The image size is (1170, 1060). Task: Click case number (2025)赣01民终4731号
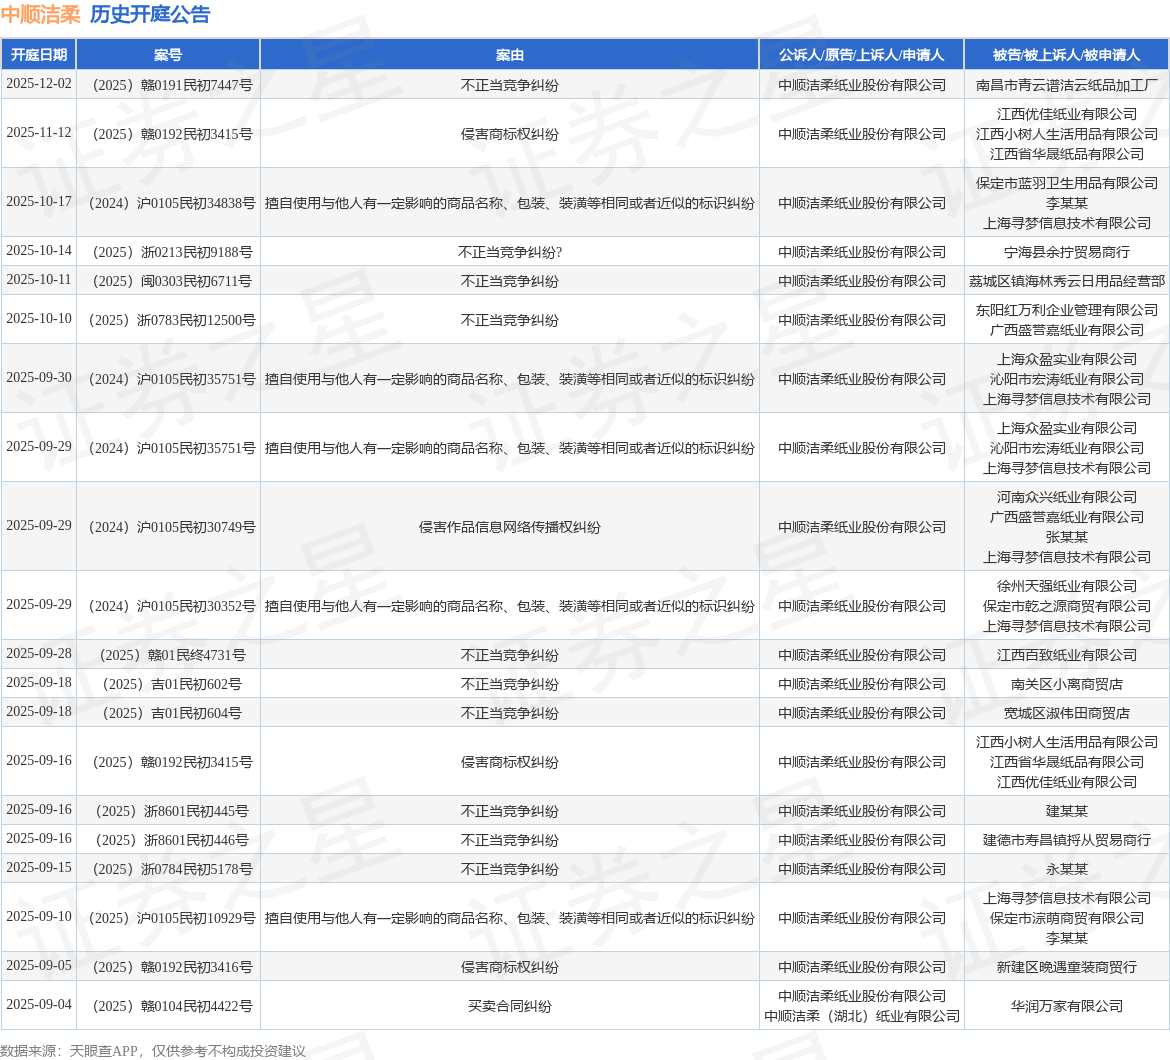coord(172,656)
